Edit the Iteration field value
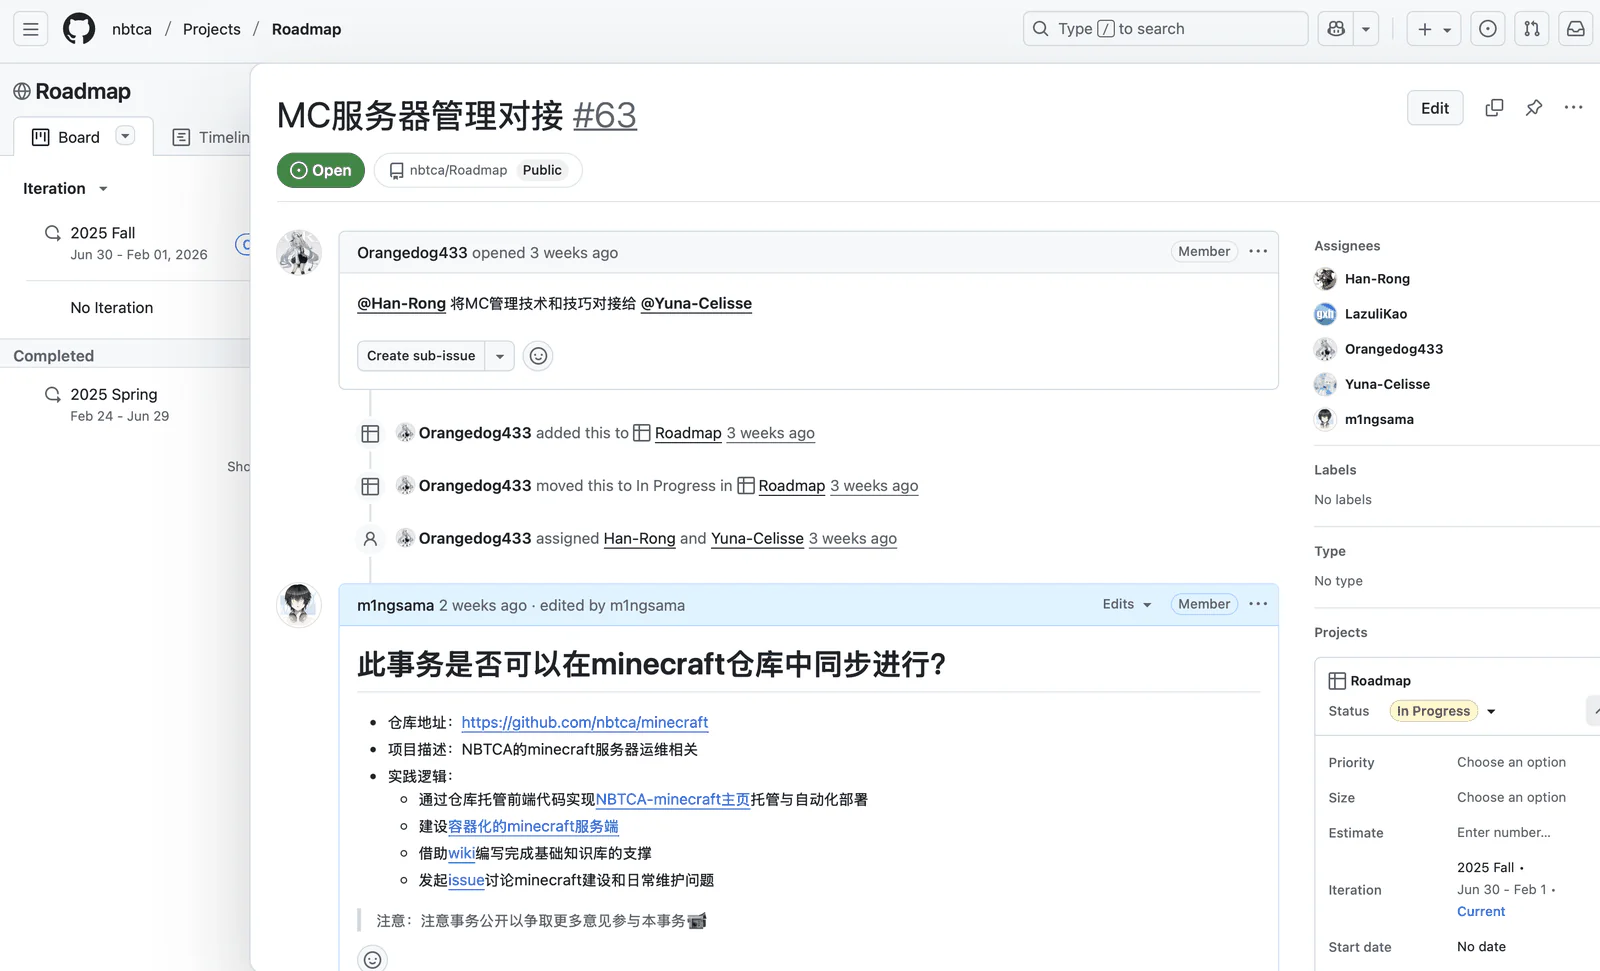This screenshot has height=971, width=1600. pos(1507,889)
